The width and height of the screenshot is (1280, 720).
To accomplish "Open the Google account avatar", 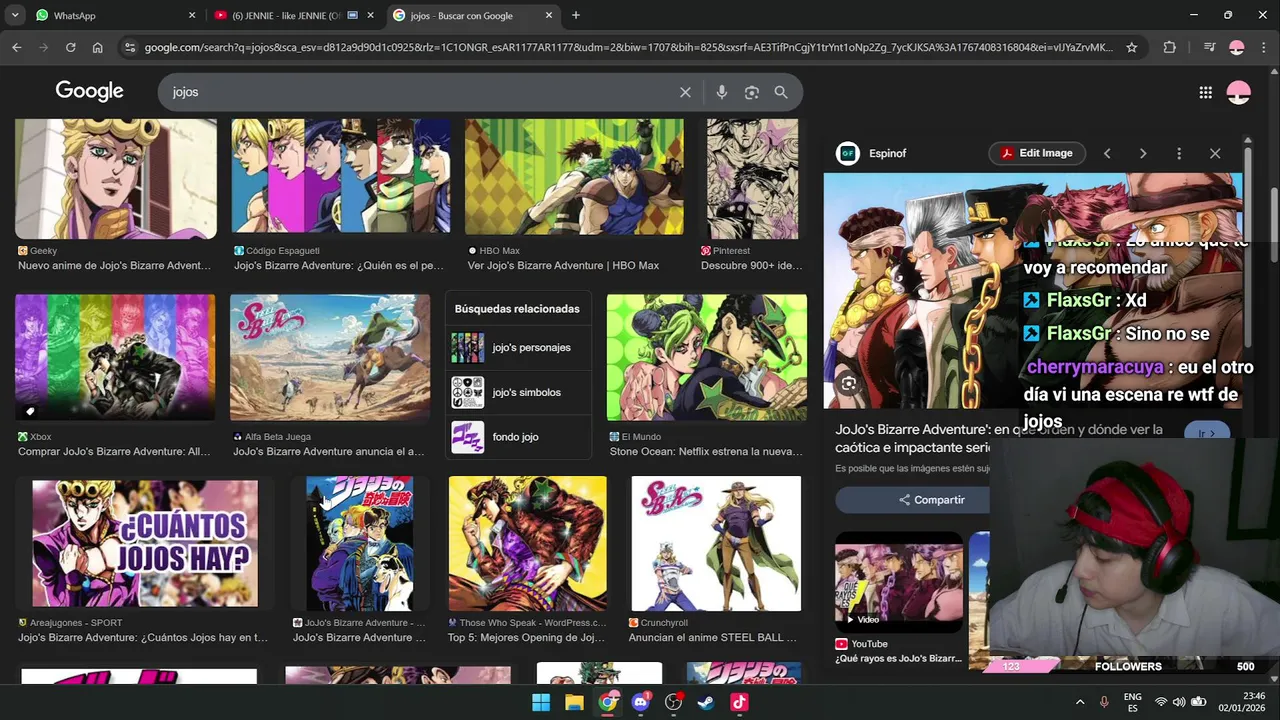I will click(x=1238, y=92).
